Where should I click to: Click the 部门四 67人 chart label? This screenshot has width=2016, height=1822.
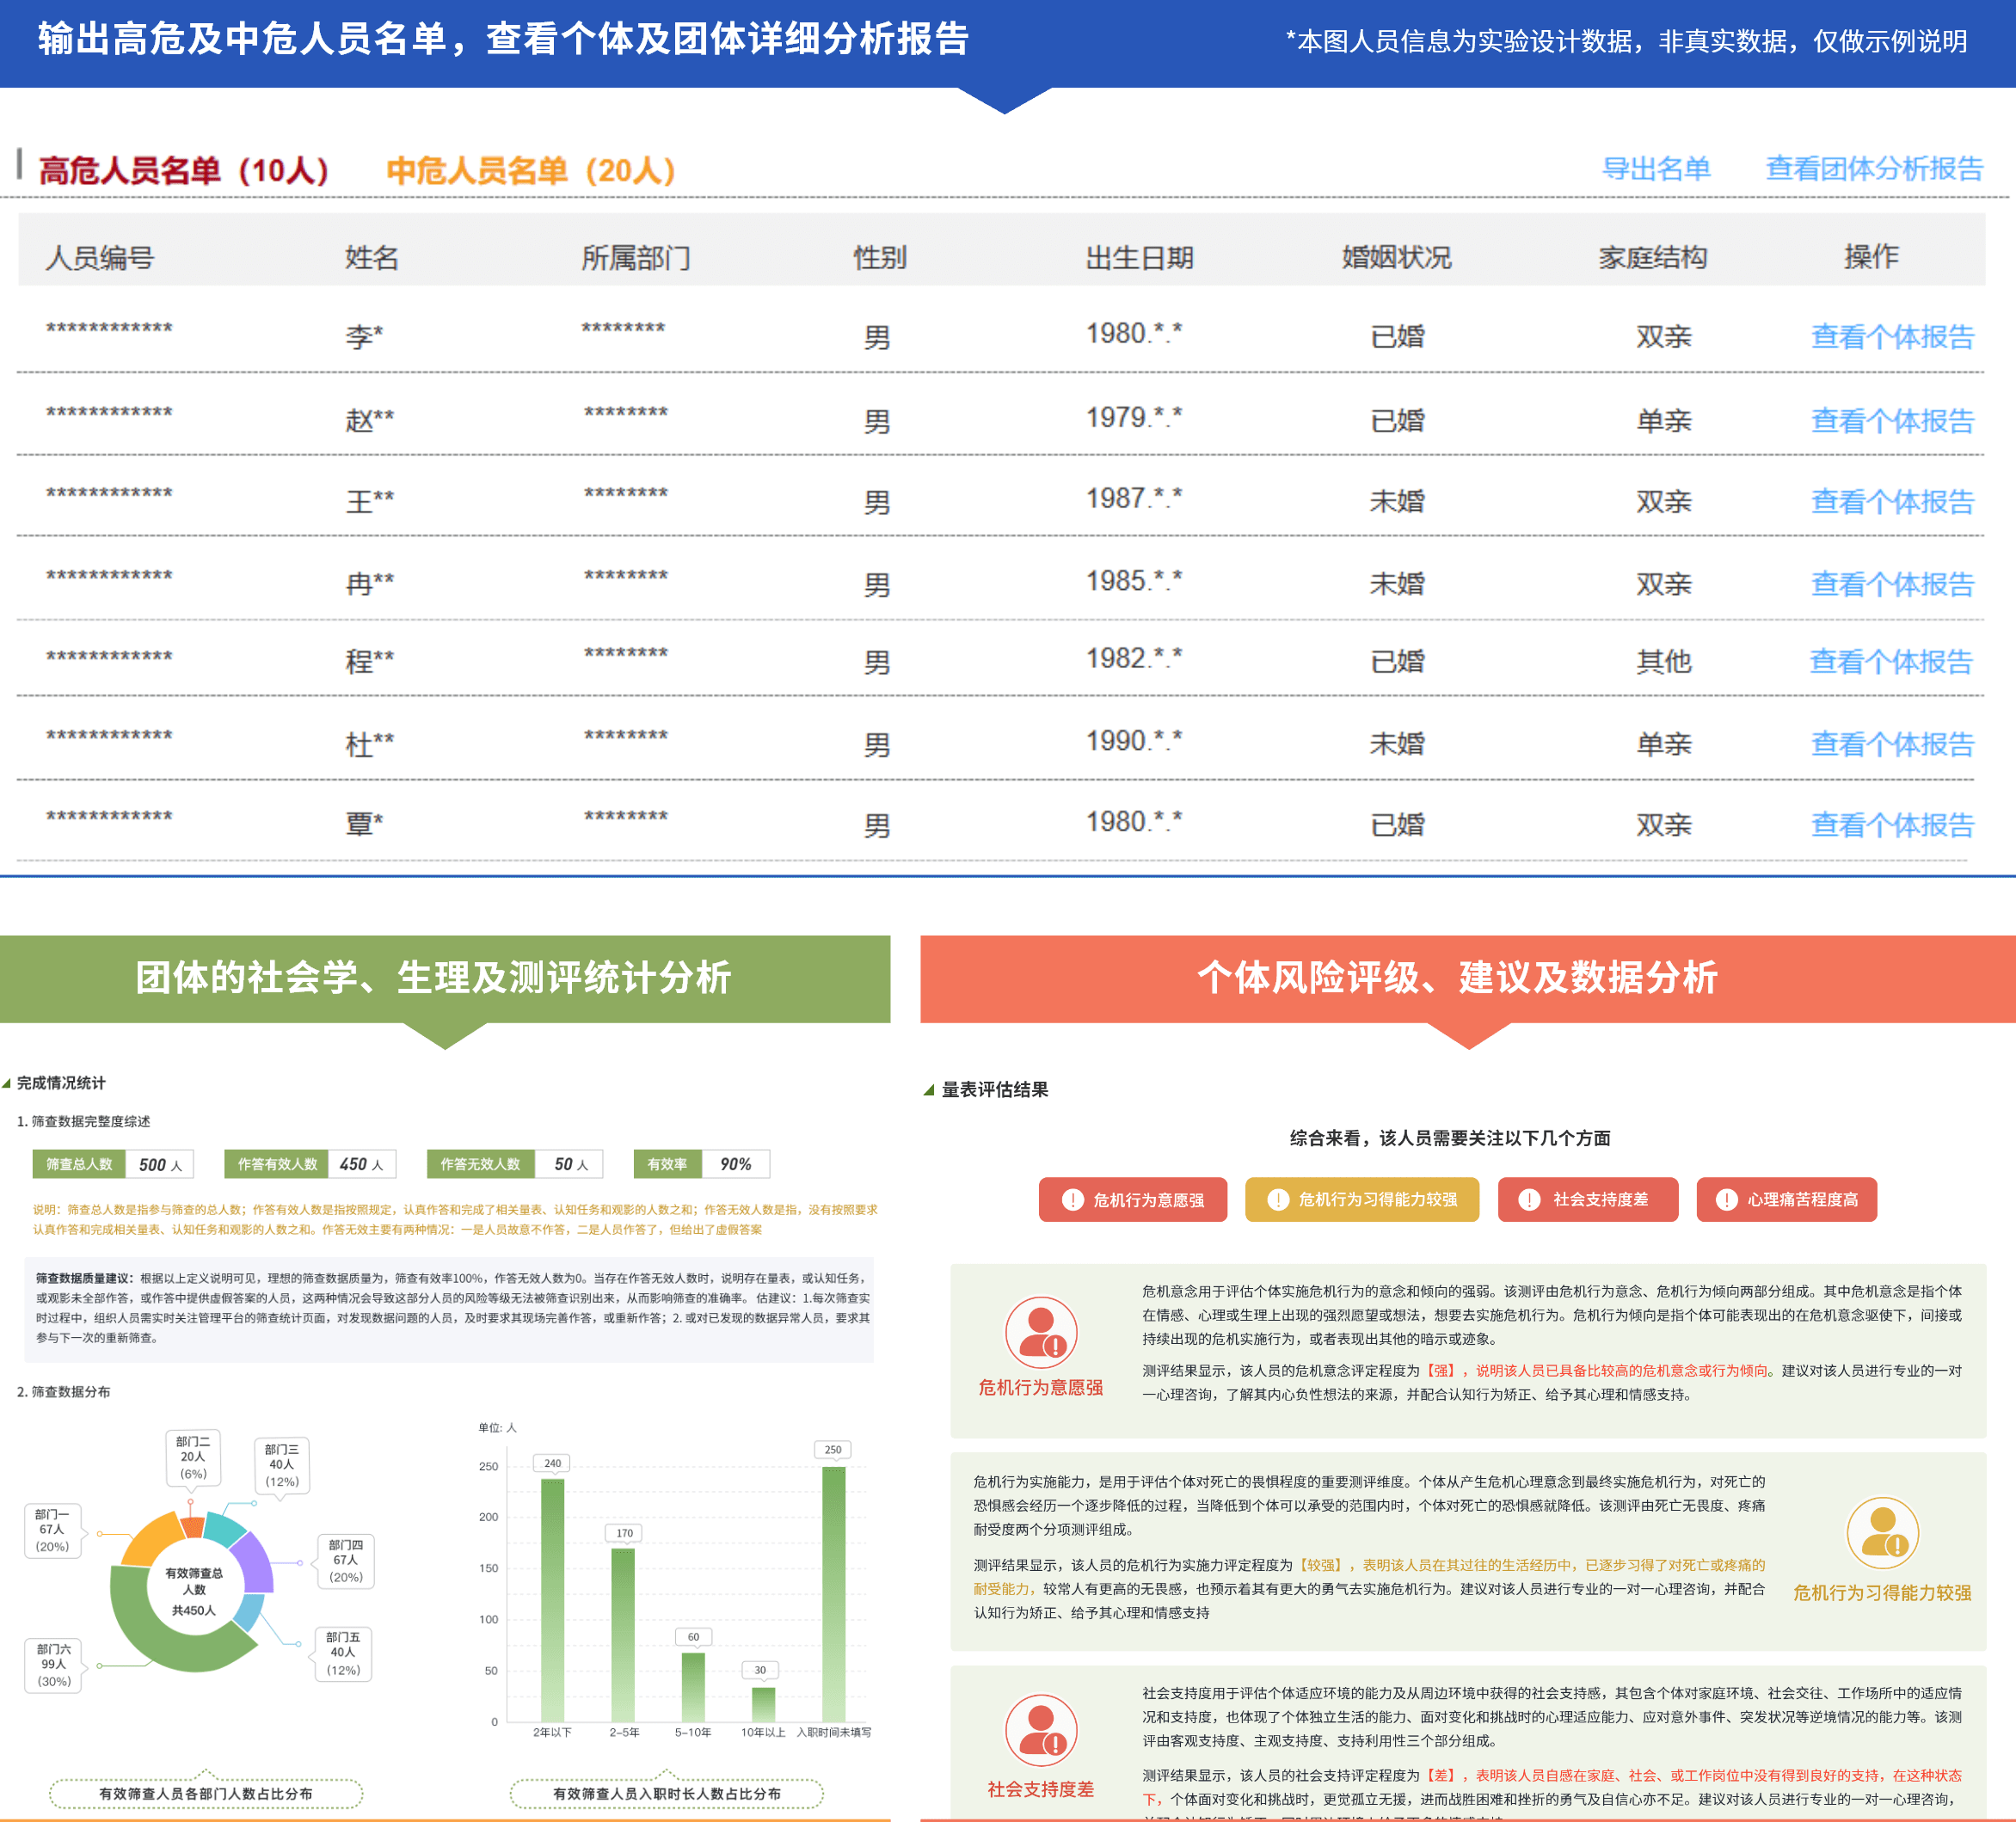[x=346, y=1560]
